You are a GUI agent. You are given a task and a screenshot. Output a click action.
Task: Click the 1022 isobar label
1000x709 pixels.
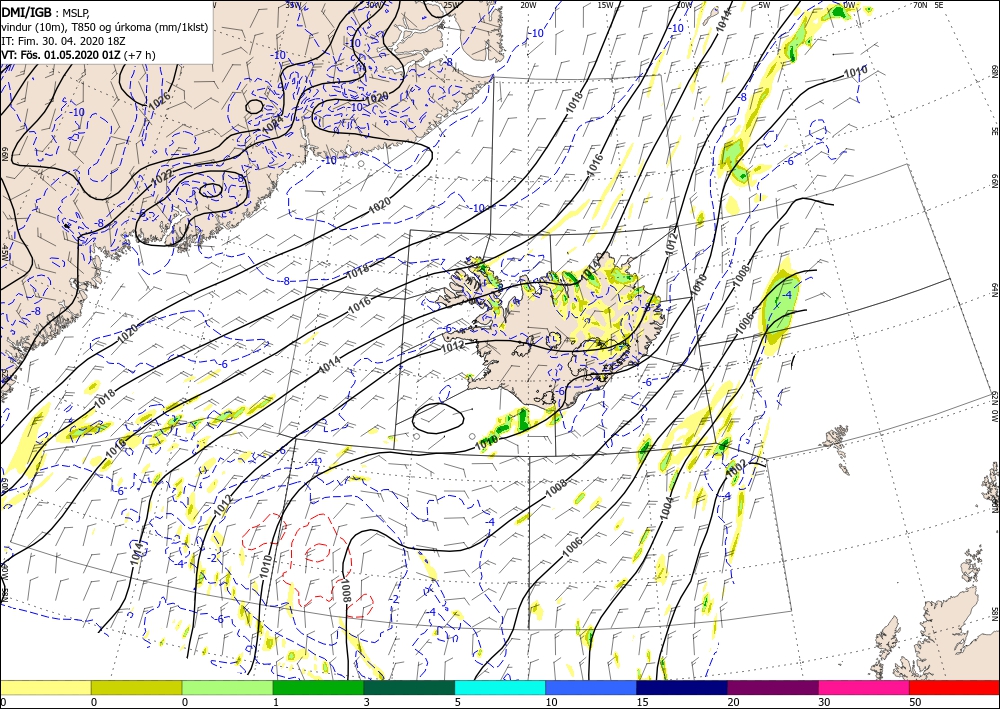pos(162,179)
